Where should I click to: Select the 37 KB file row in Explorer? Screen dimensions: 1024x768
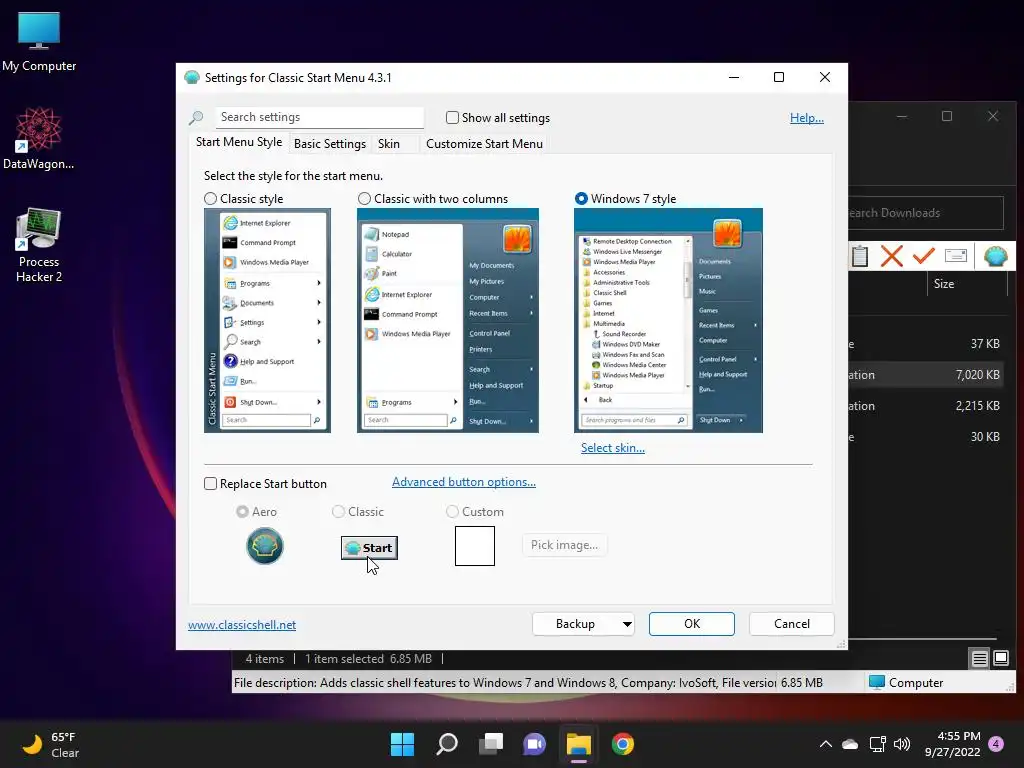pos(928,344)
